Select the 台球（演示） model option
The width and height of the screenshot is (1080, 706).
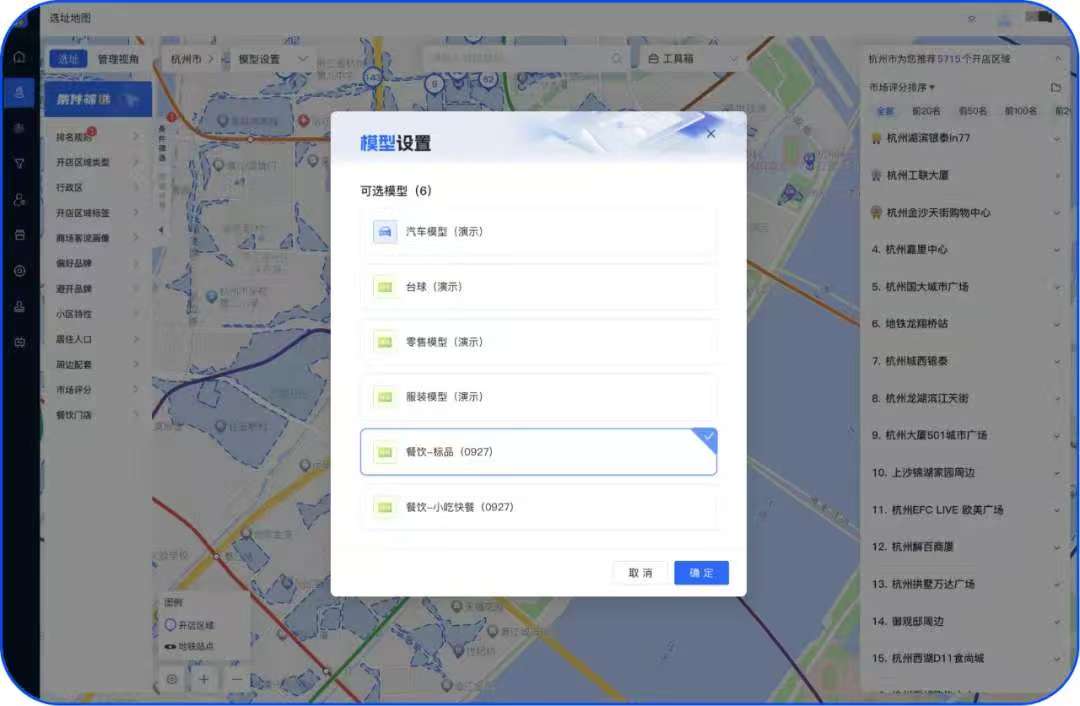538,287
